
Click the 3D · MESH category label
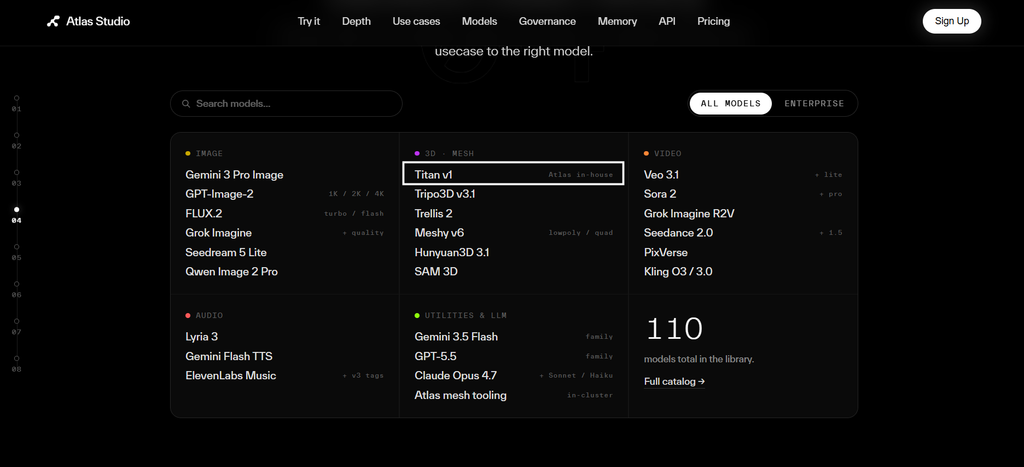pos(449,153)
